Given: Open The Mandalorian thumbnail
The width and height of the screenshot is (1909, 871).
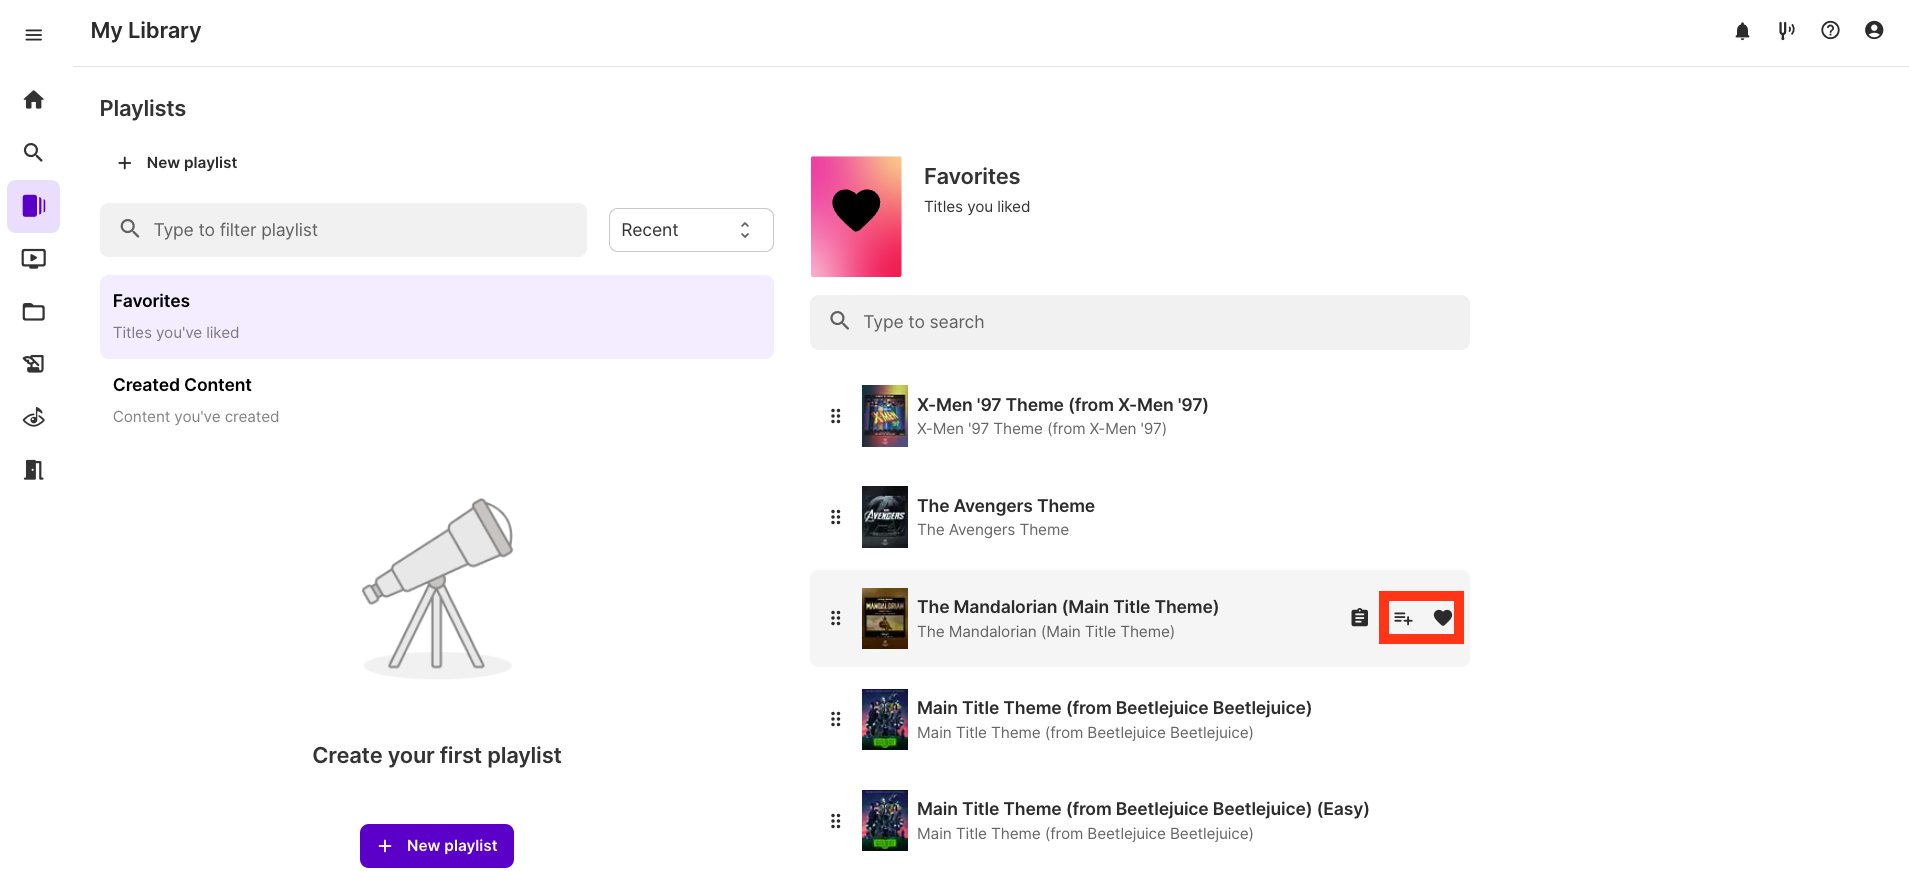Looking at the screenshot, I should (885, 618).
